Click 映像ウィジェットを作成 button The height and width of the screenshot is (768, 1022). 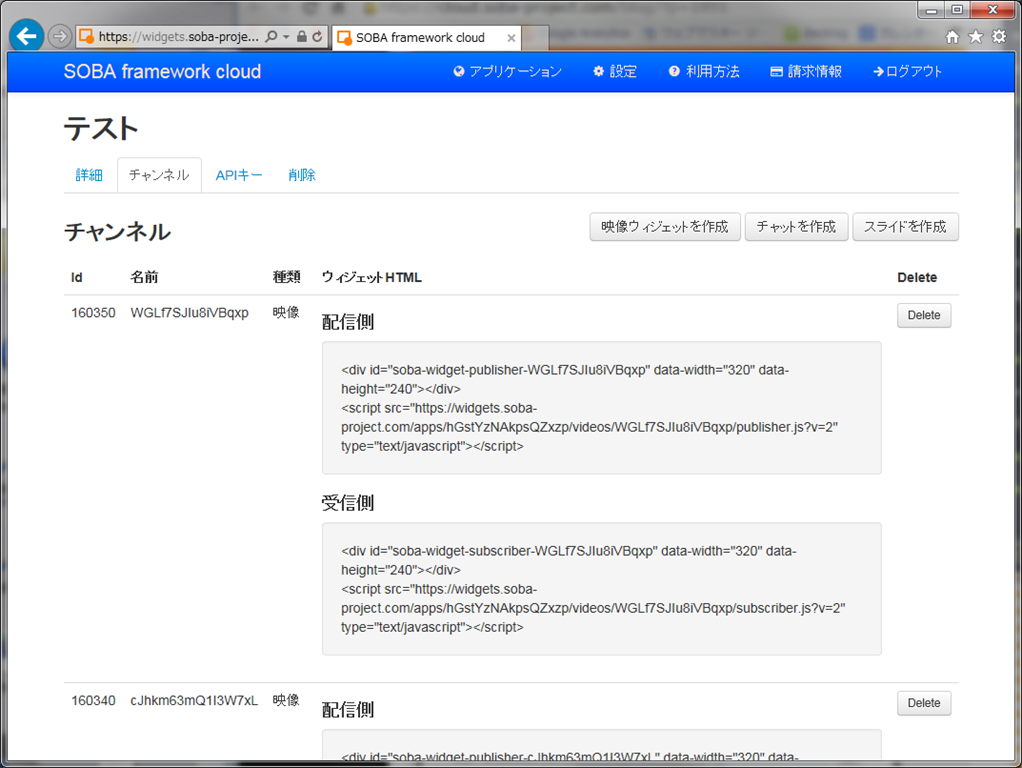(x=665, y=226)
